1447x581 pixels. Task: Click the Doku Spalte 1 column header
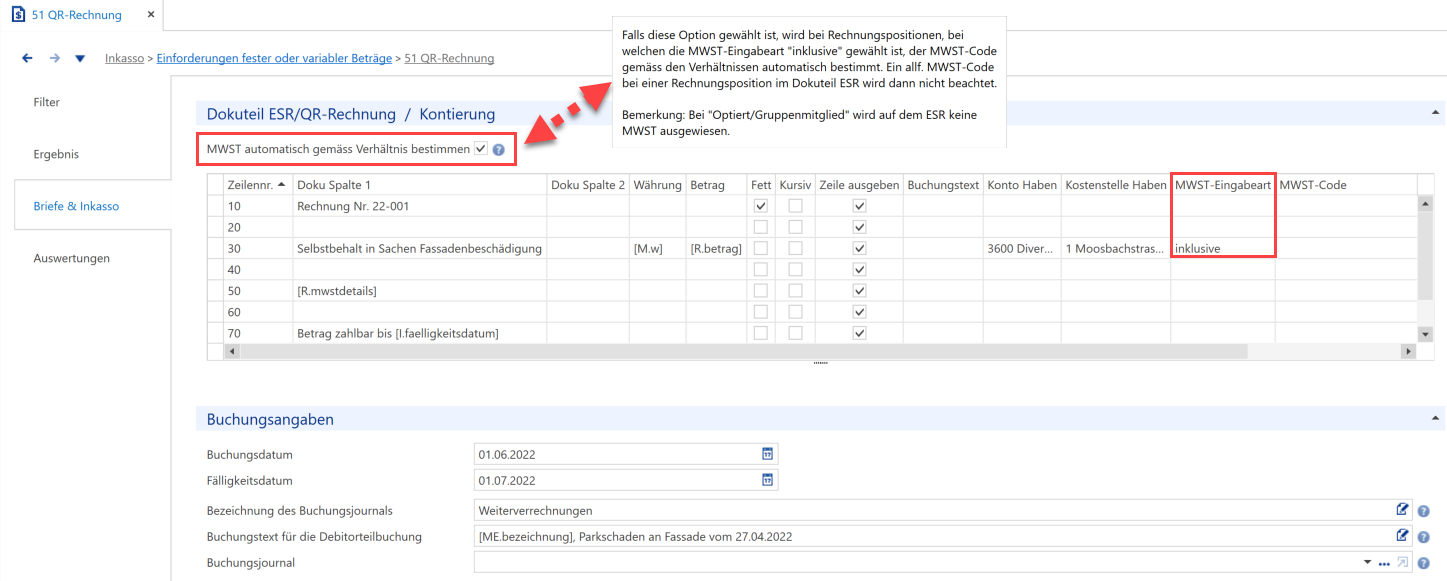click(x=420, y=185)
